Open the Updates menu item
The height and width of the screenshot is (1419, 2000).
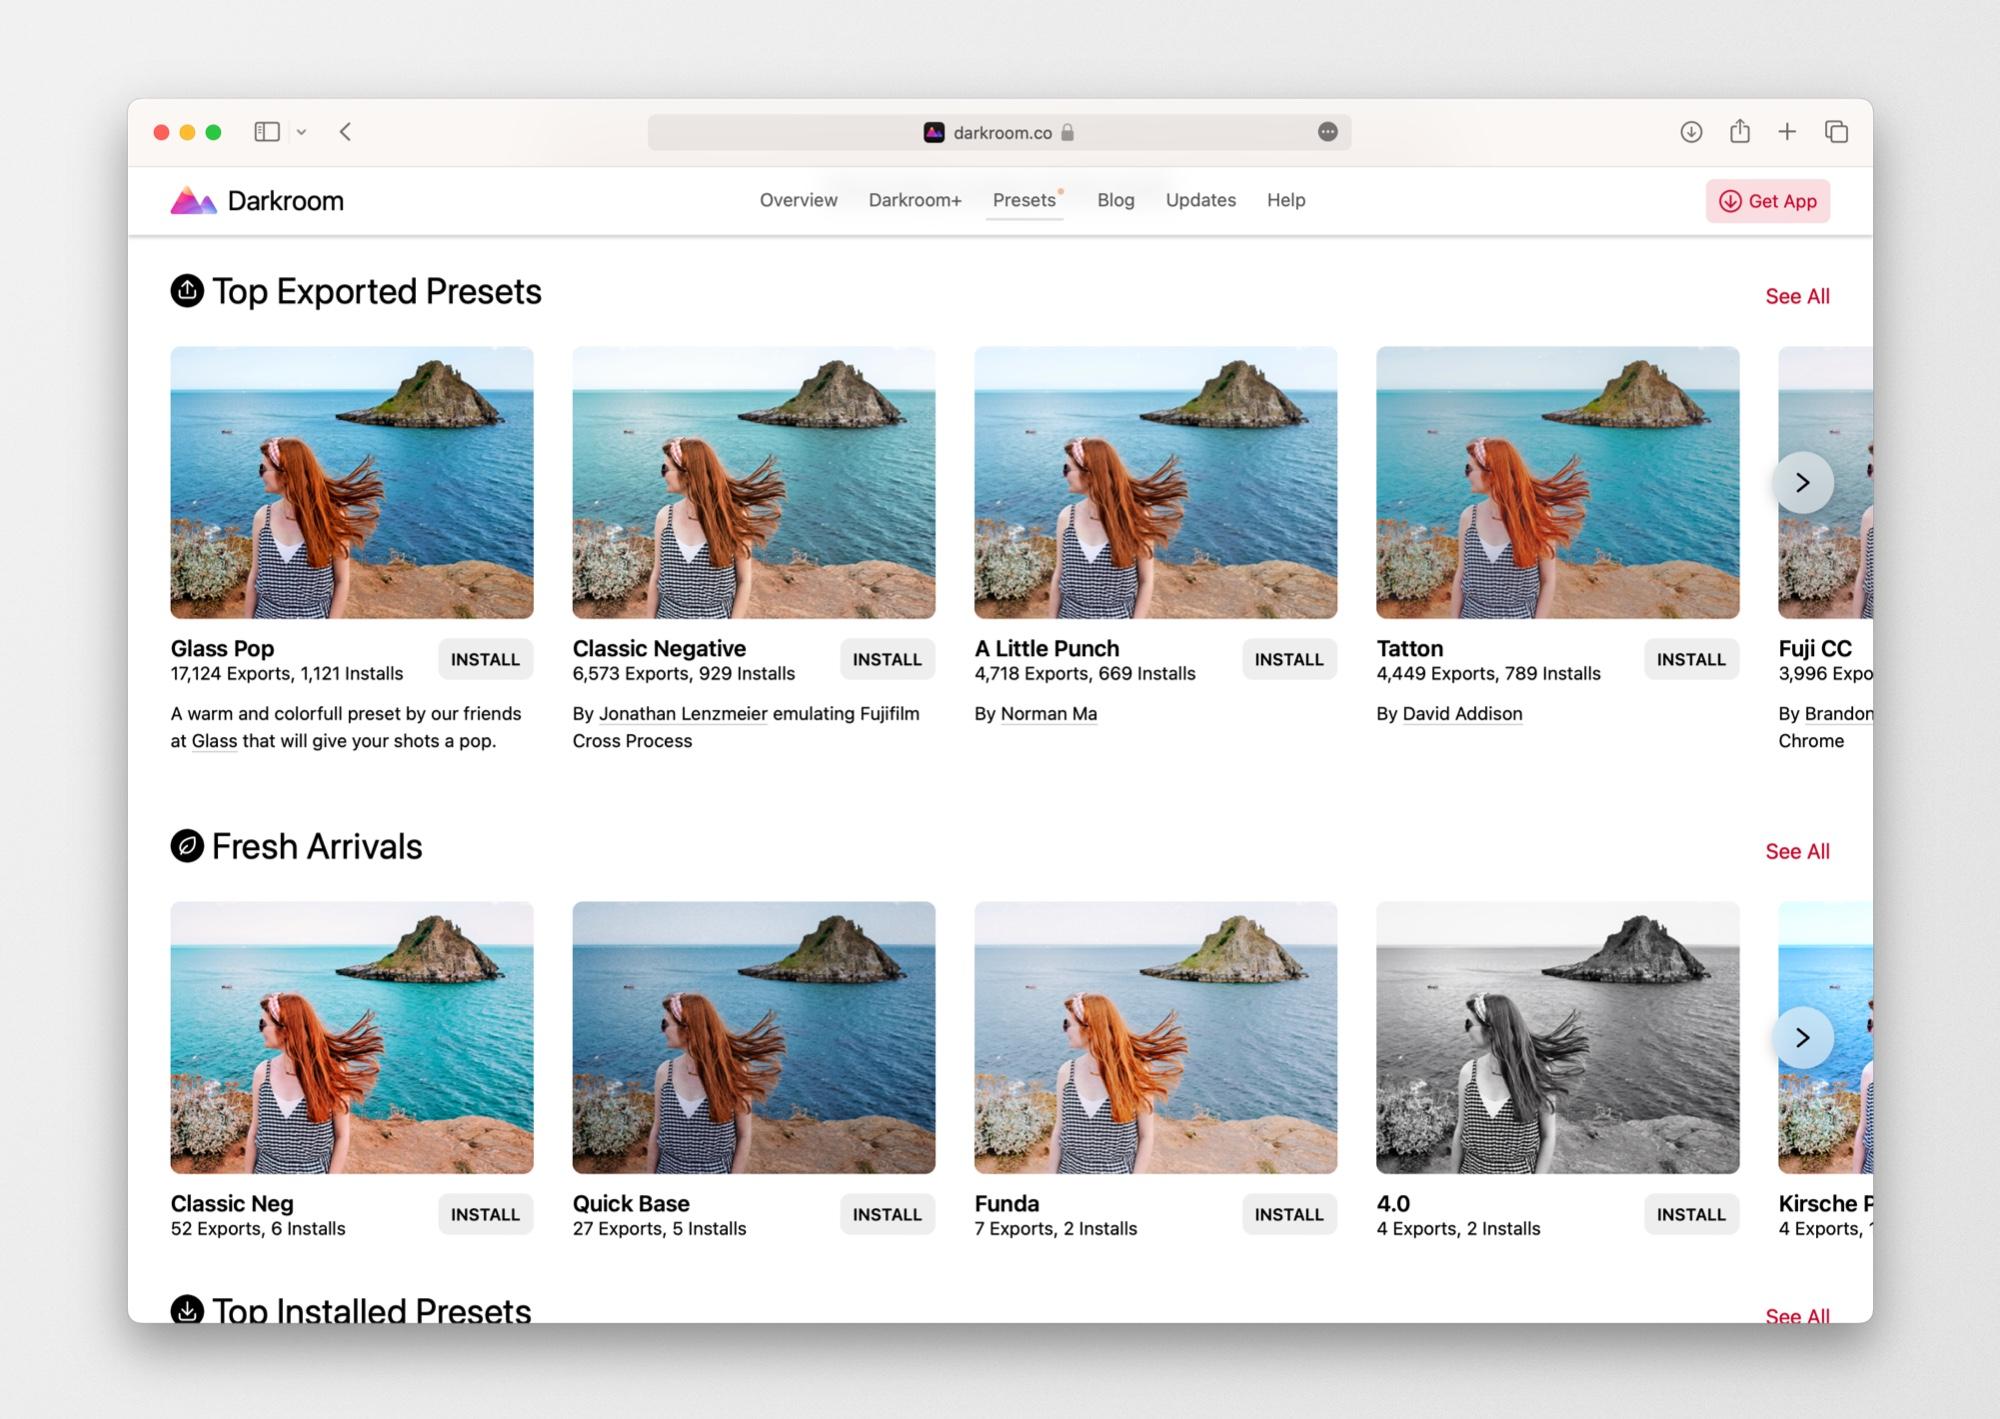click(x=1200, y=200)
